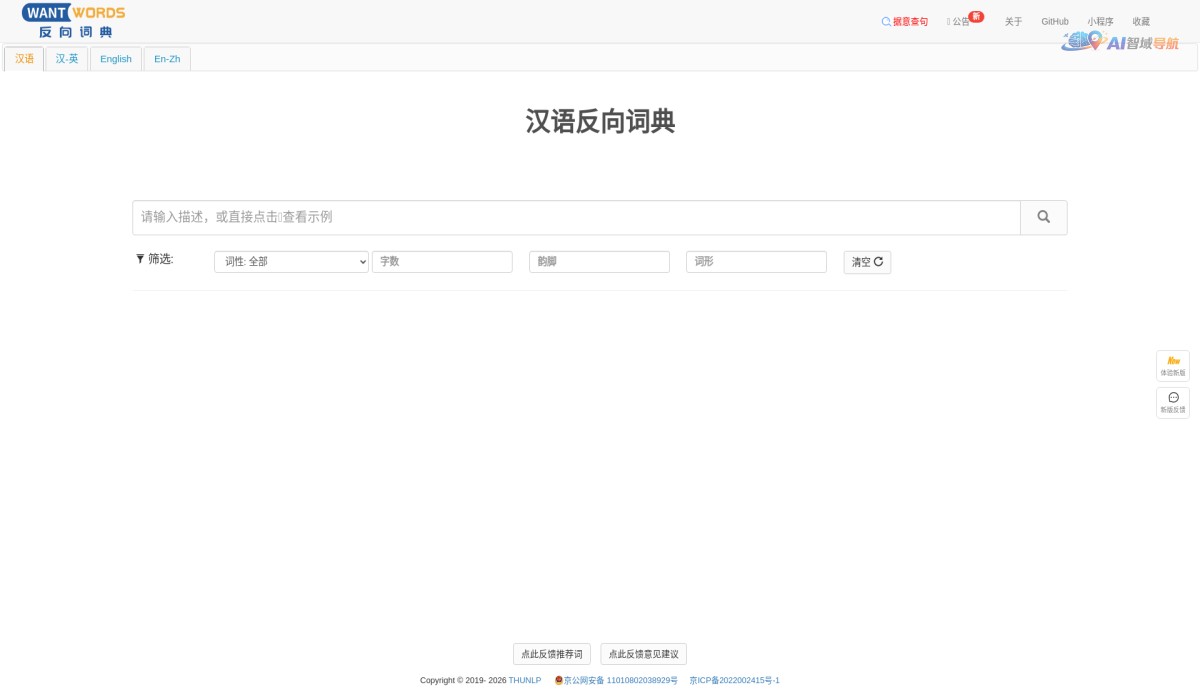
Task: Open the 词性 part-of-speech dropdown
Action: [291, 261]
